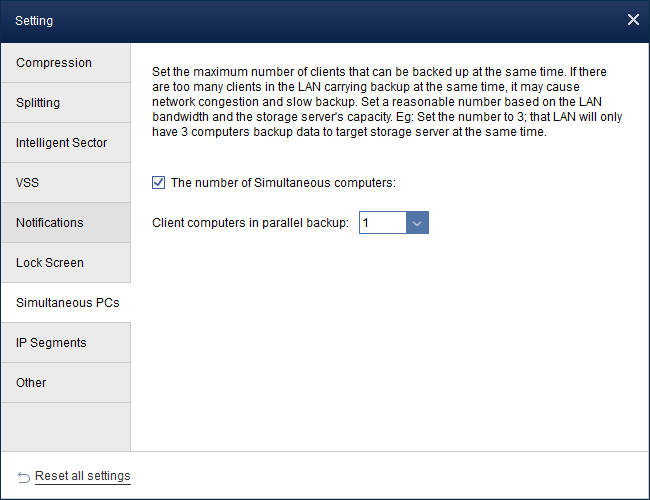650x500 pixels.
Task: Click the 'Client computers in parallel backup' label
Action: (250, 223)
